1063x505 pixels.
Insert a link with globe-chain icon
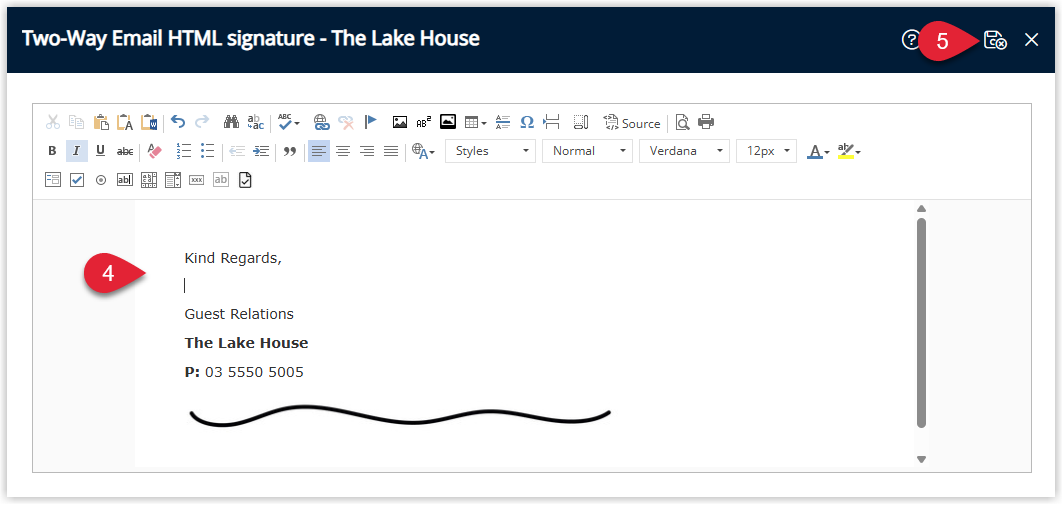tap(321, 123)
